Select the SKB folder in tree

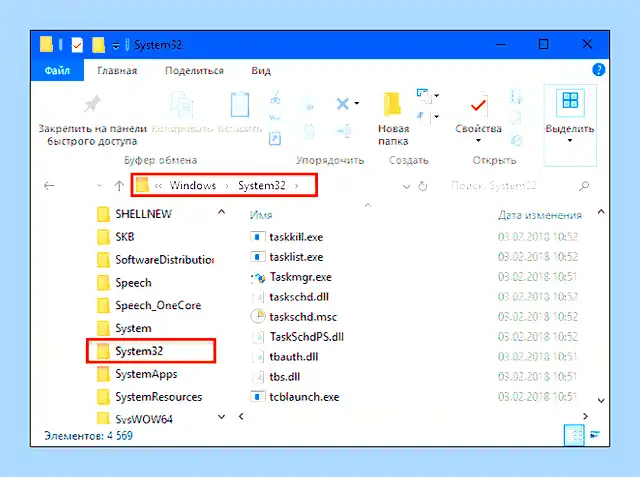click(116, 237)
